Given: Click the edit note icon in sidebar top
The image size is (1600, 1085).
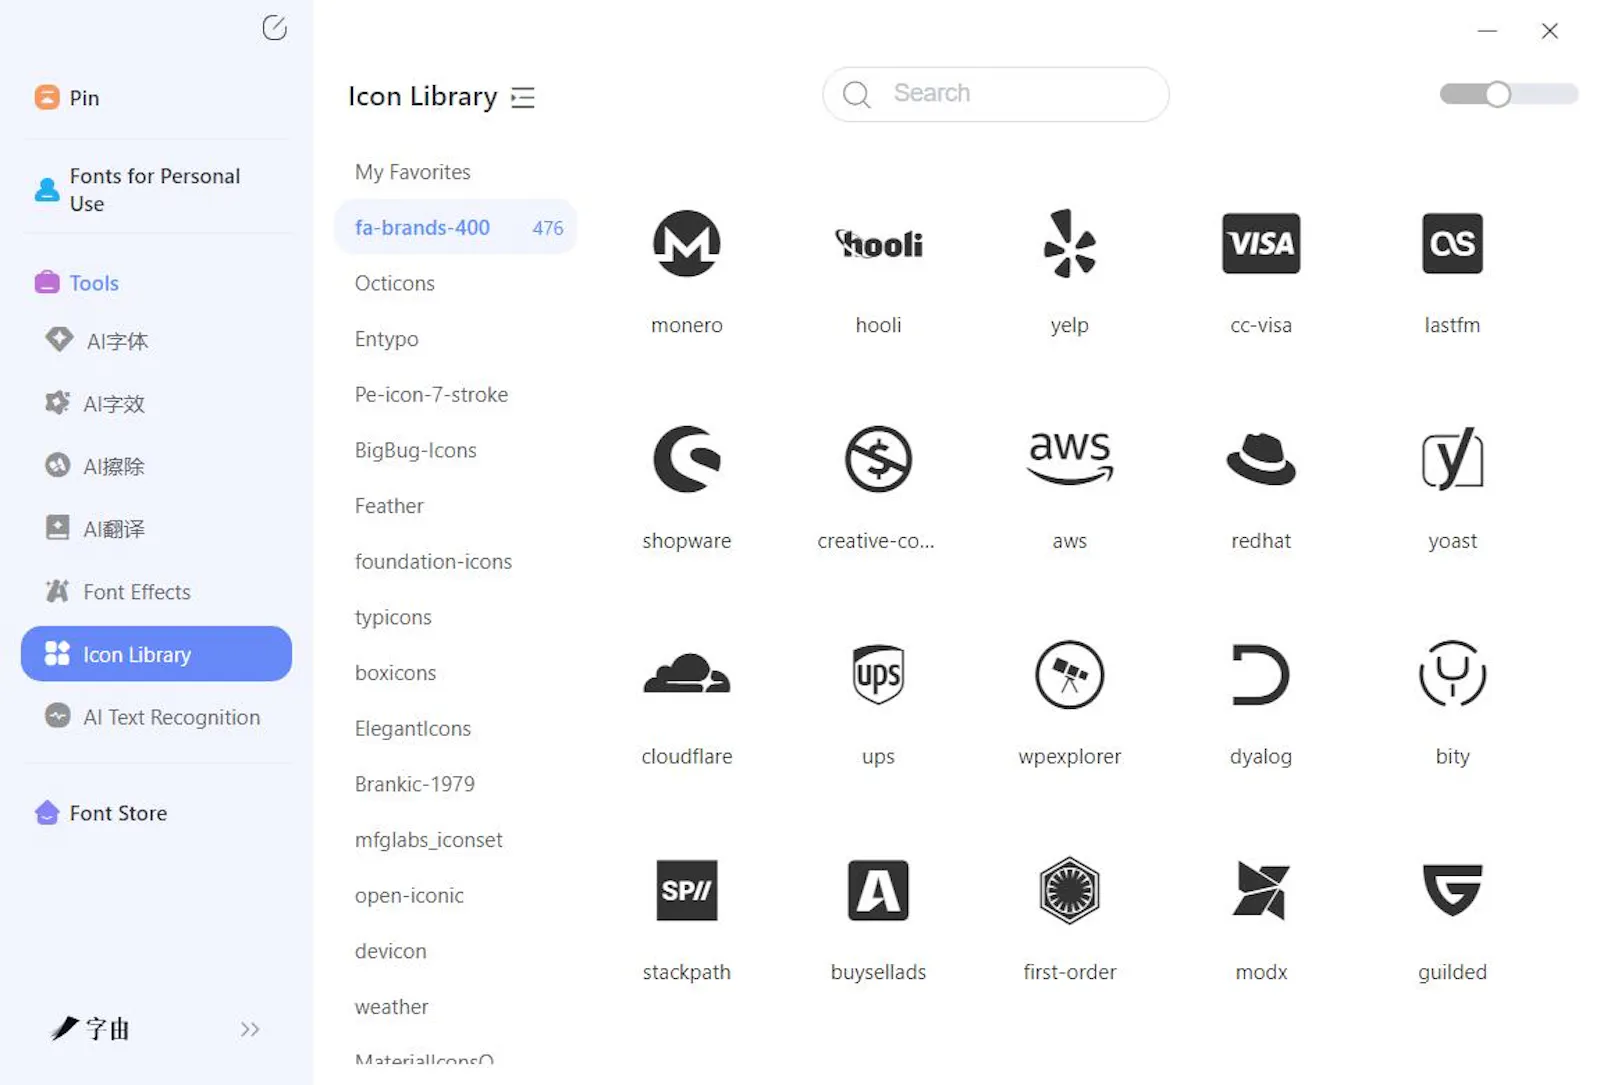Looking at the screenshot, I should 274,28.
